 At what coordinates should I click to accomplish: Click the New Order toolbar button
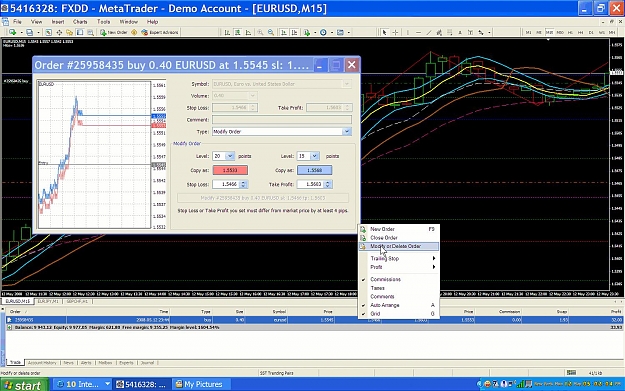[x=114, y=32]
